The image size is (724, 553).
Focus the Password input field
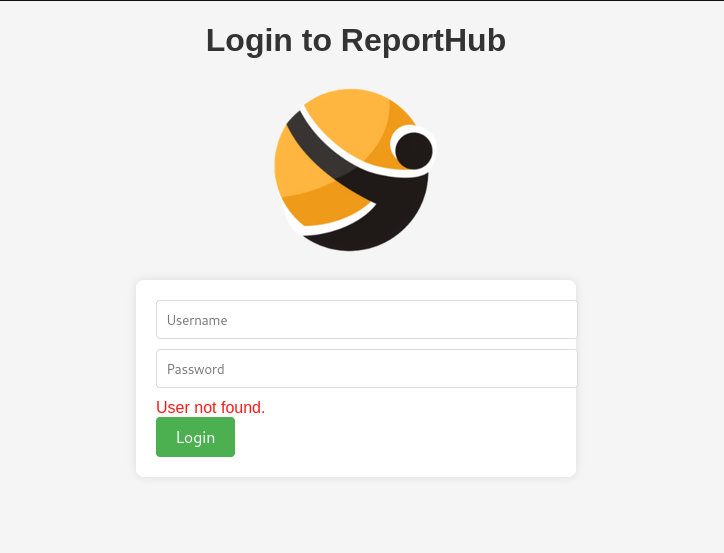(x=367, y=368)
